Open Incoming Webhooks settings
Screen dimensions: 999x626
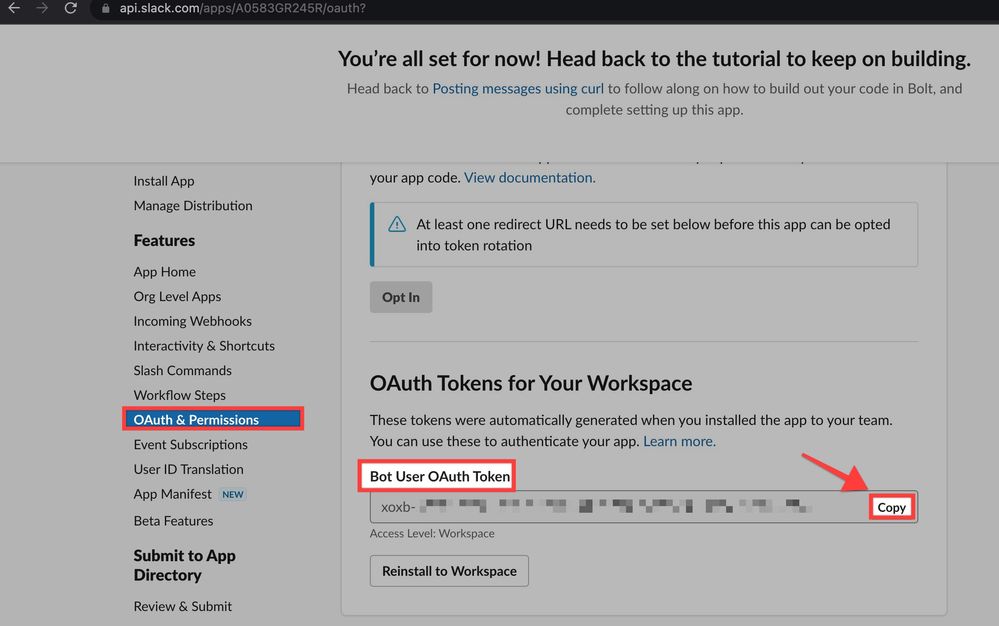click(192, 321)
